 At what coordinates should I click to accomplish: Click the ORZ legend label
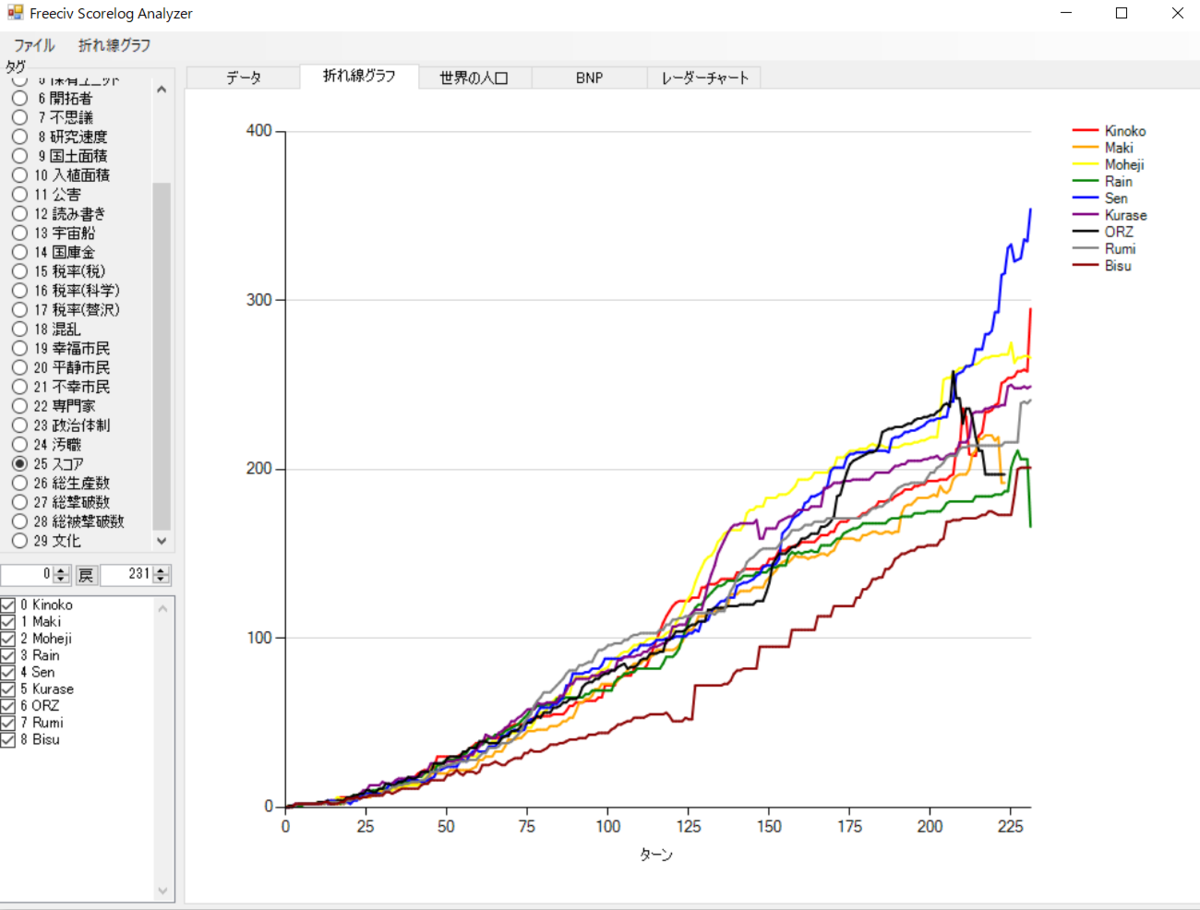click(1119, 232)
